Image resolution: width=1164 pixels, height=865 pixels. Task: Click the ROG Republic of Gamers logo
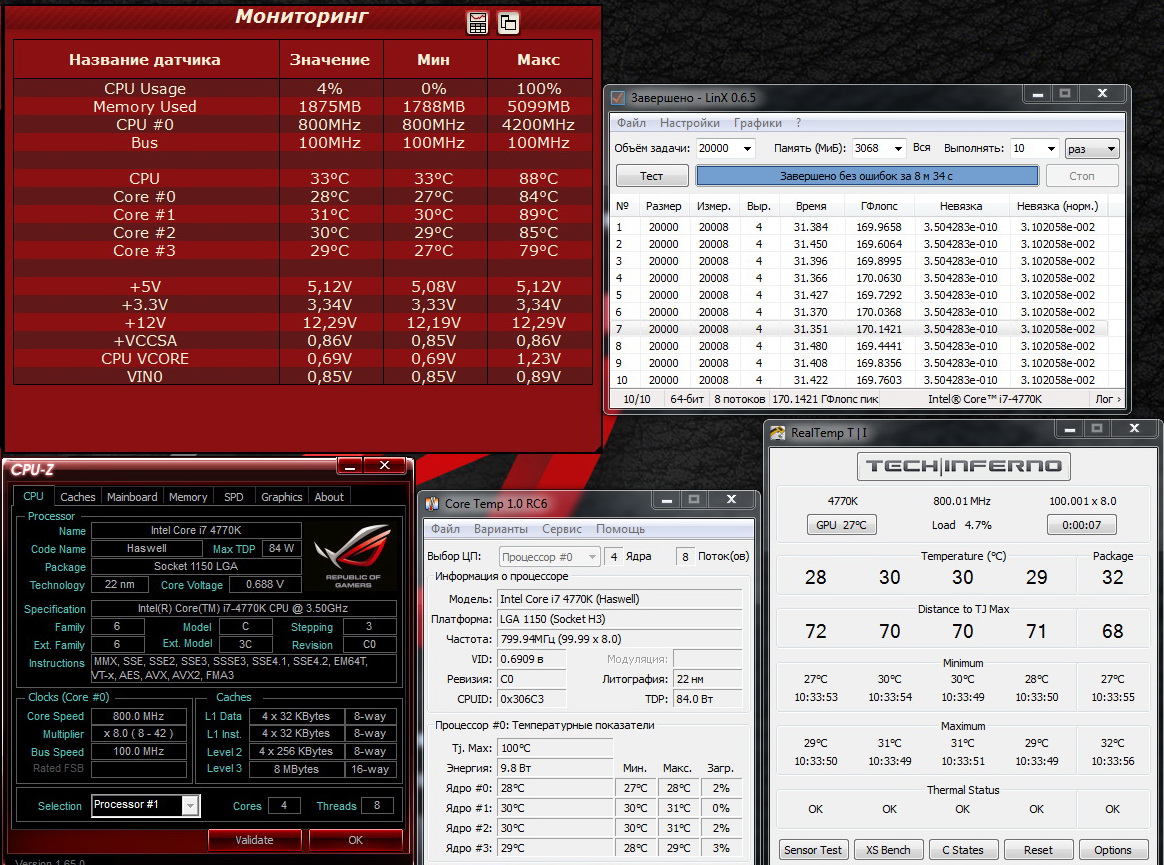(x=353, y=555)
